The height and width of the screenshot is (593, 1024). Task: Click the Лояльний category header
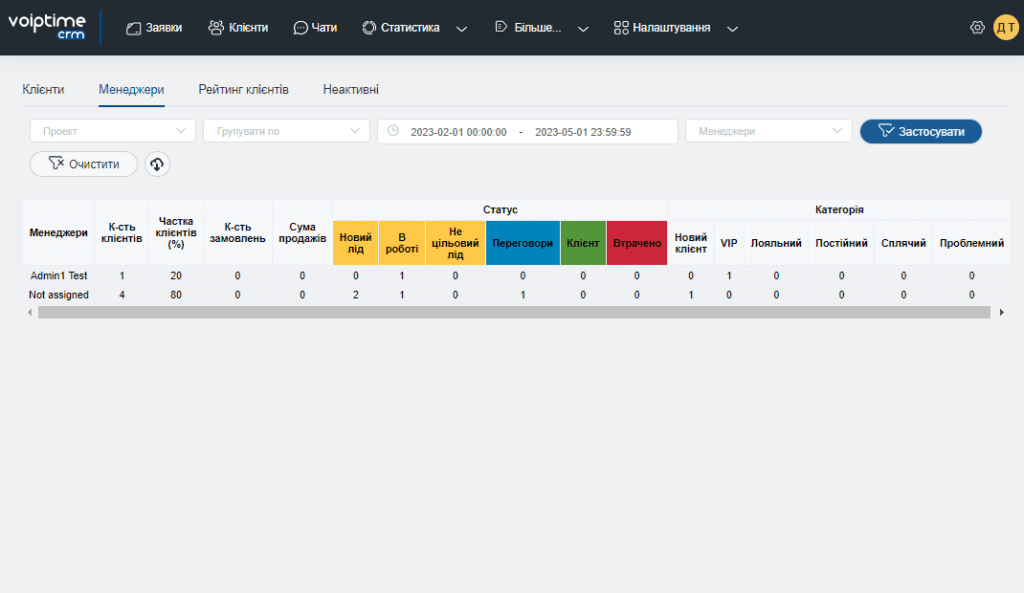pyautogui.click(x=776, y=243)
